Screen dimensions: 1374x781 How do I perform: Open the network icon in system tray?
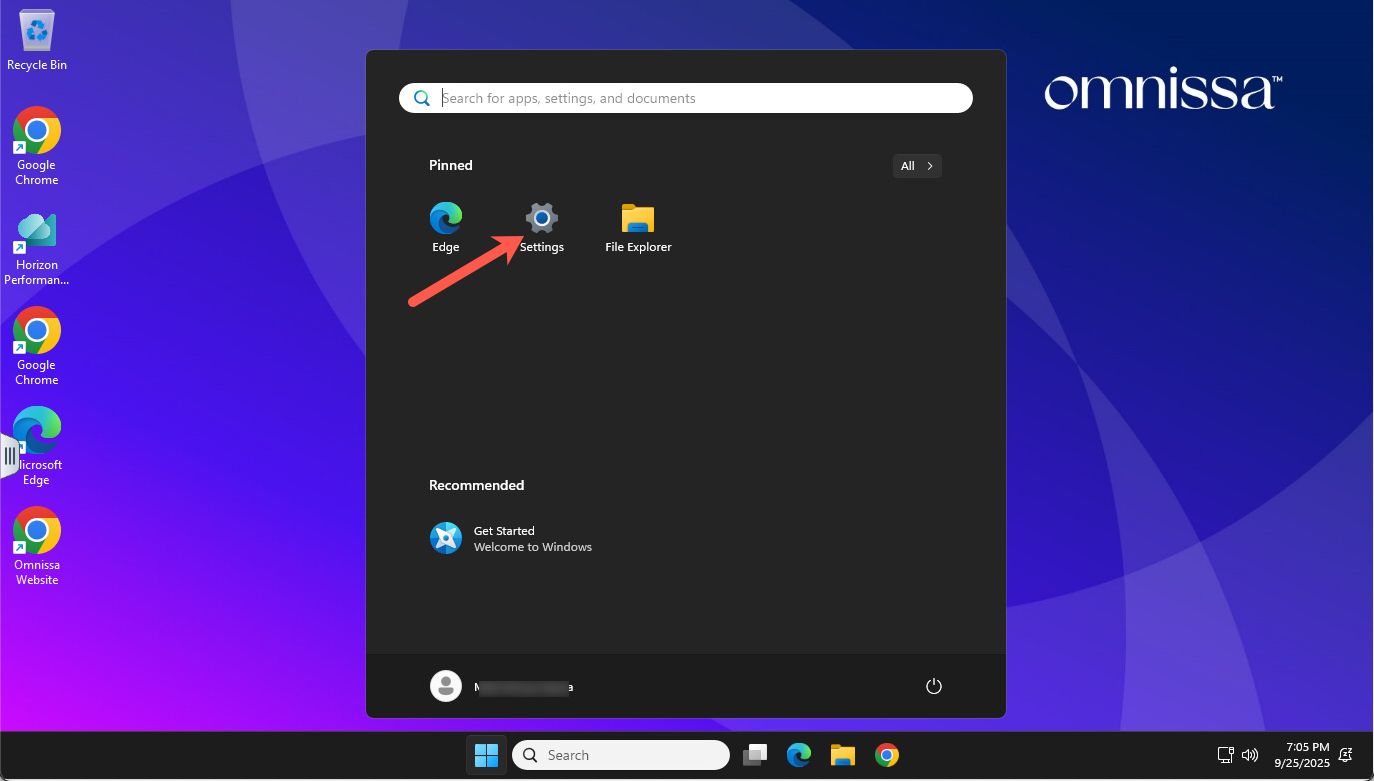tap(1225, 755)
